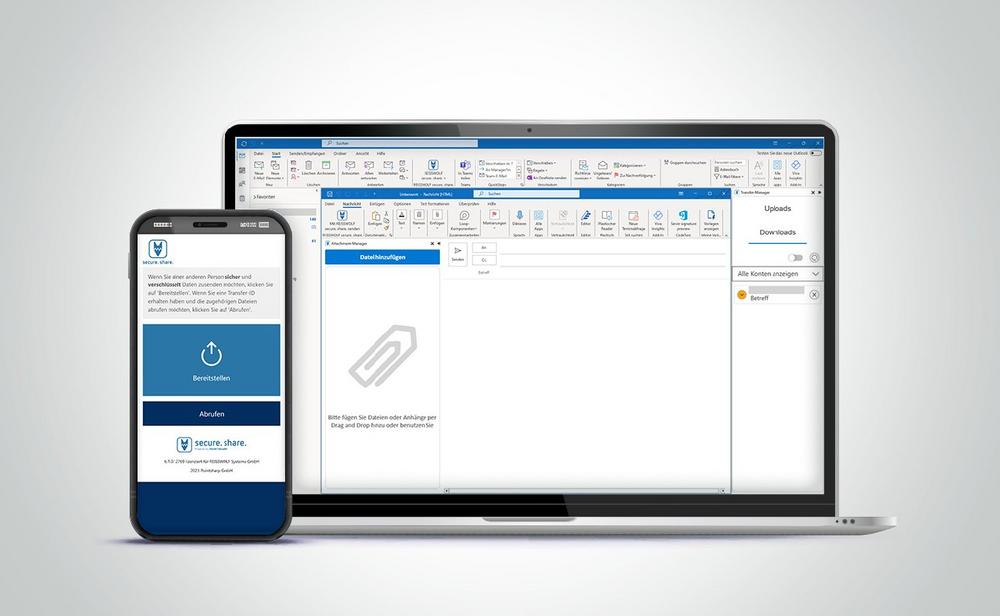Screen dimensions: 1000x616
Task: Click Viva Insights icon in main ribbon
Action: [x=796, y=166]
